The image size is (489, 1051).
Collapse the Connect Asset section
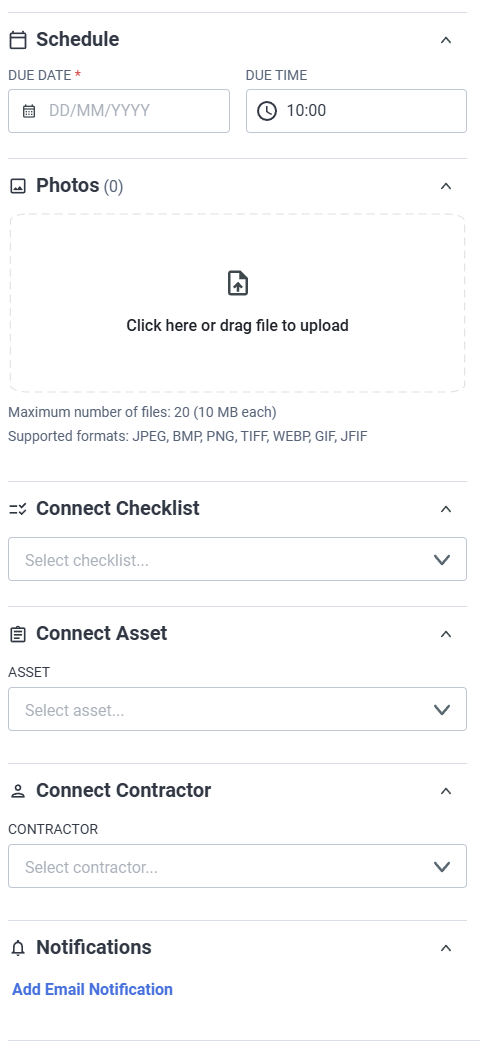coord(446,634)
